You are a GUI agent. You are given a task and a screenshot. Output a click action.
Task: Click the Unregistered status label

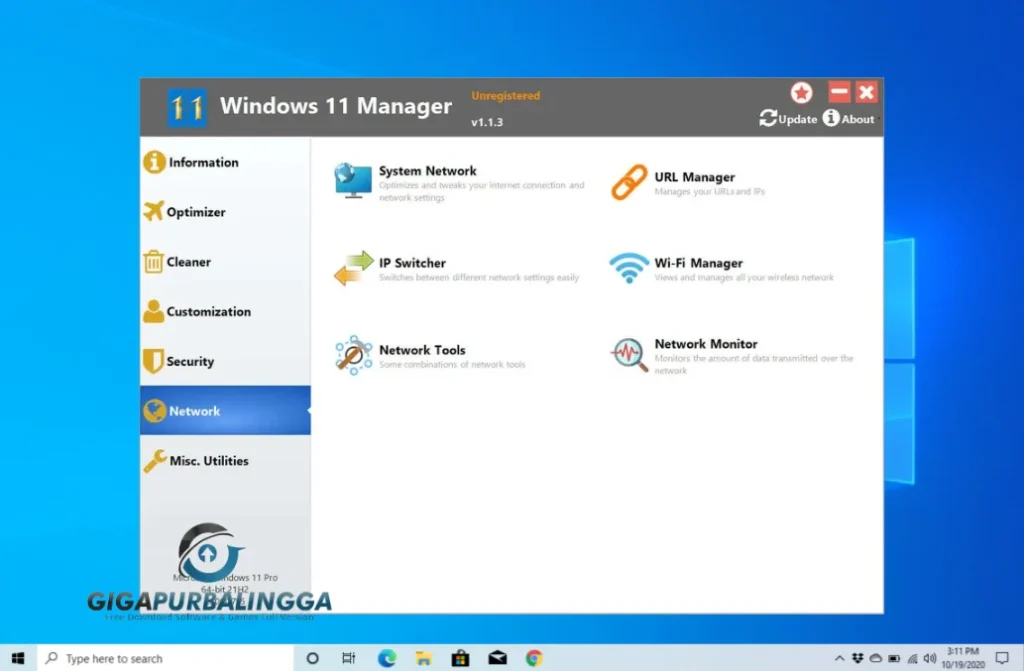coord(505,95)
